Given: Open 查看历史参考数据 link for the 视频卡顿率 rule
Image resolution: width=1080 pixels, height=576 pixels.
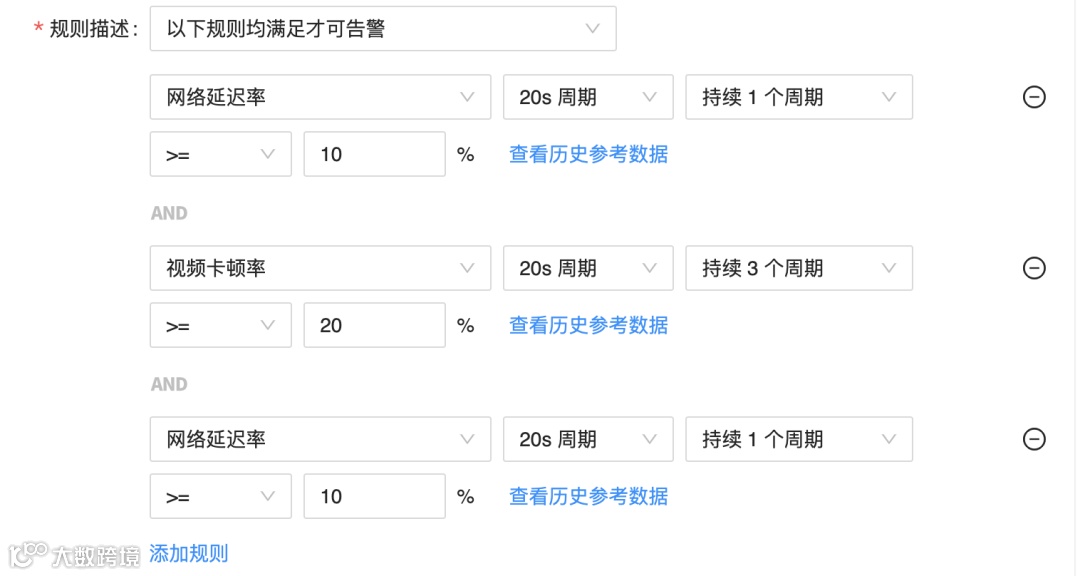Looking at the screenshot, I should [588, 326].
